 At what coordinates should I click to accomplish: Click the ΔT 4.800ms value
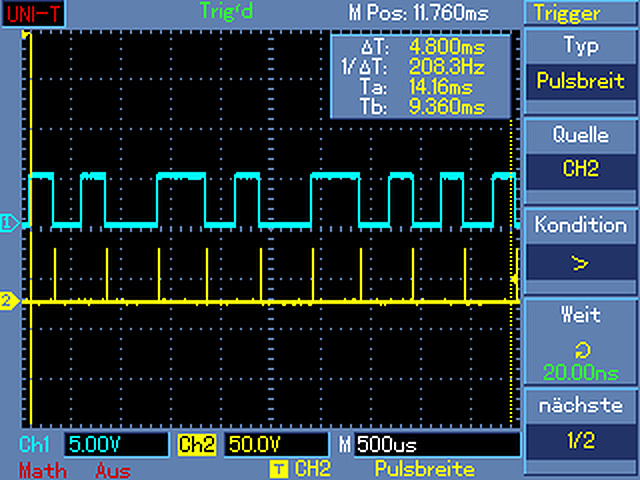(447, 47)
